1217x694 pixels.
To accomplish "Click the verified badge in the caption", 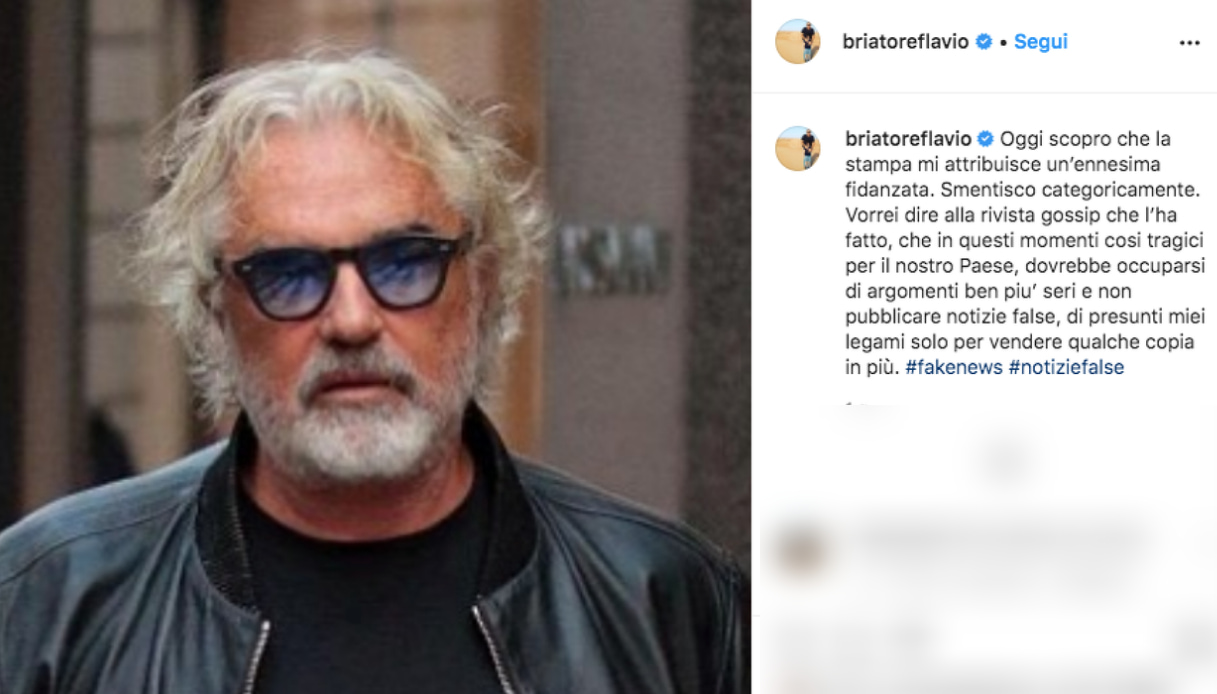I will pyautogui.click(x=984, y=138).
